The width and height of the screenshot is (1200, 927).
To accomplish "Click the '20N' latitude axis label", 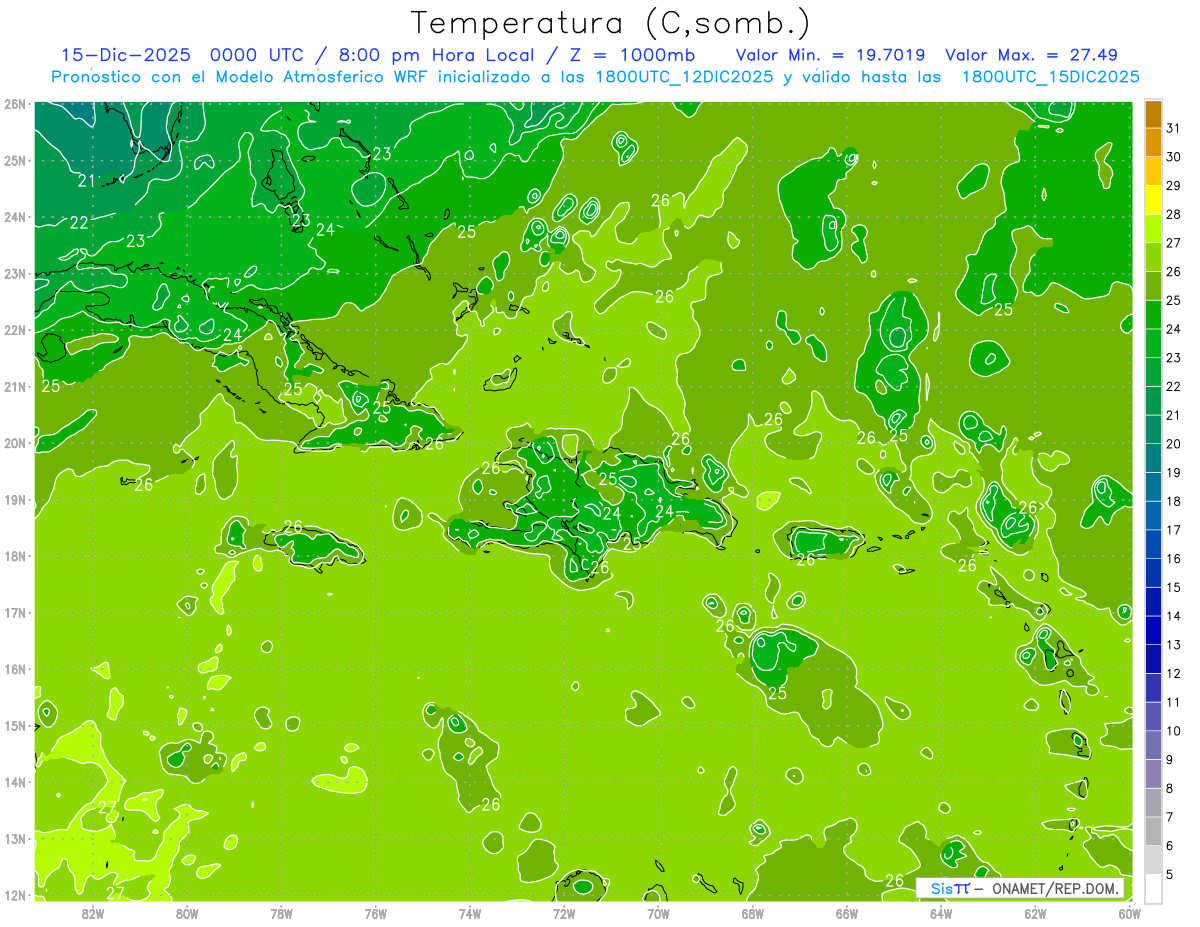I will pos(15,443).
